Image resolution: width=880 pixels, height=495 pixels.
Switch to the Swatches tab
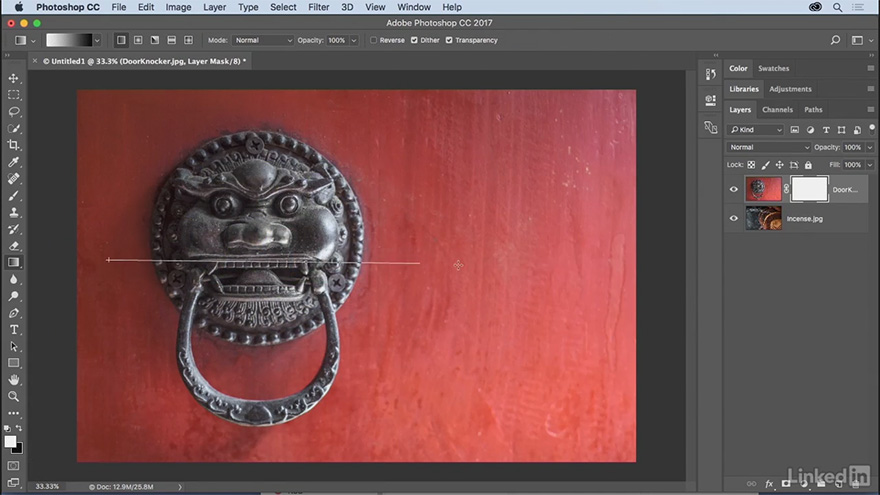tap(773, 68)
